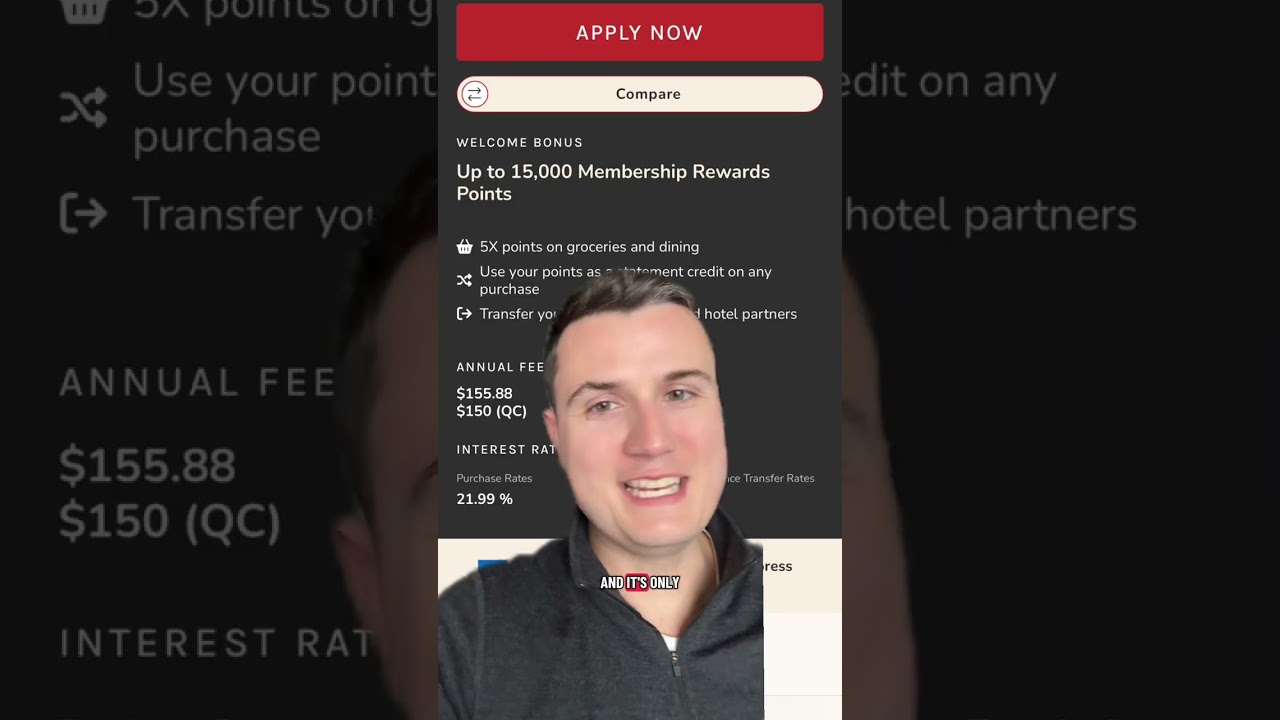The width and height of the screenshot is (1280, 720).
Task: Click the Purchase Rates label
Action: click(494, 478)
